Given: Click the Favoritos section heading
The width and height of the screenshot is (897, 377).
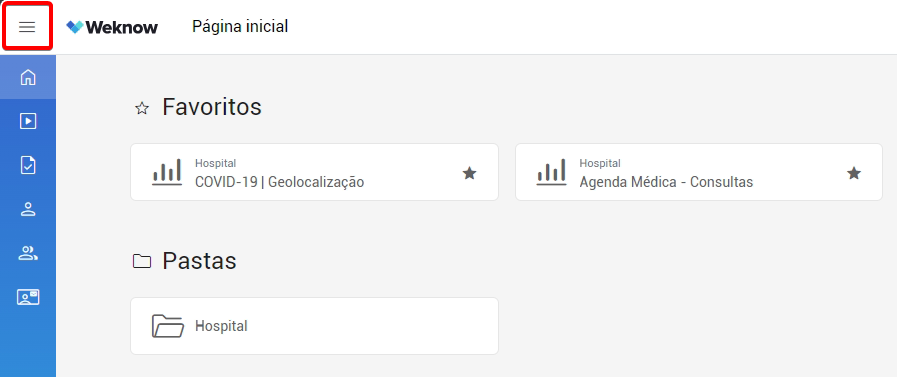Looking at the screenshot, I should pyautogui.click(x=212, y=107).
